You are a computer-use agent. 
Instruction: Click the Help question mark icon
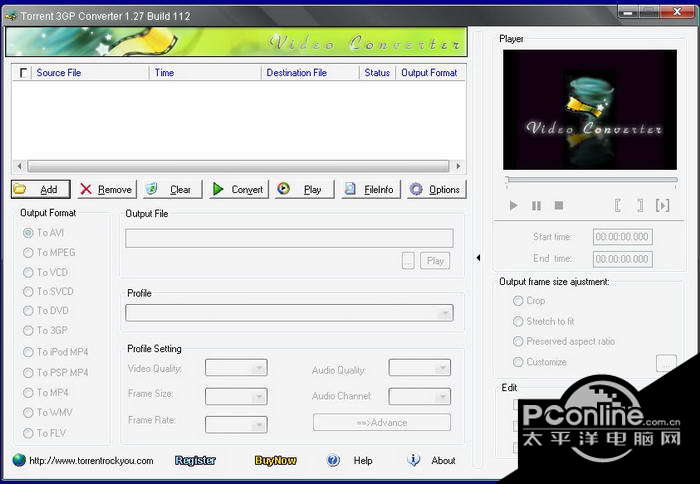tap(333, 460)
